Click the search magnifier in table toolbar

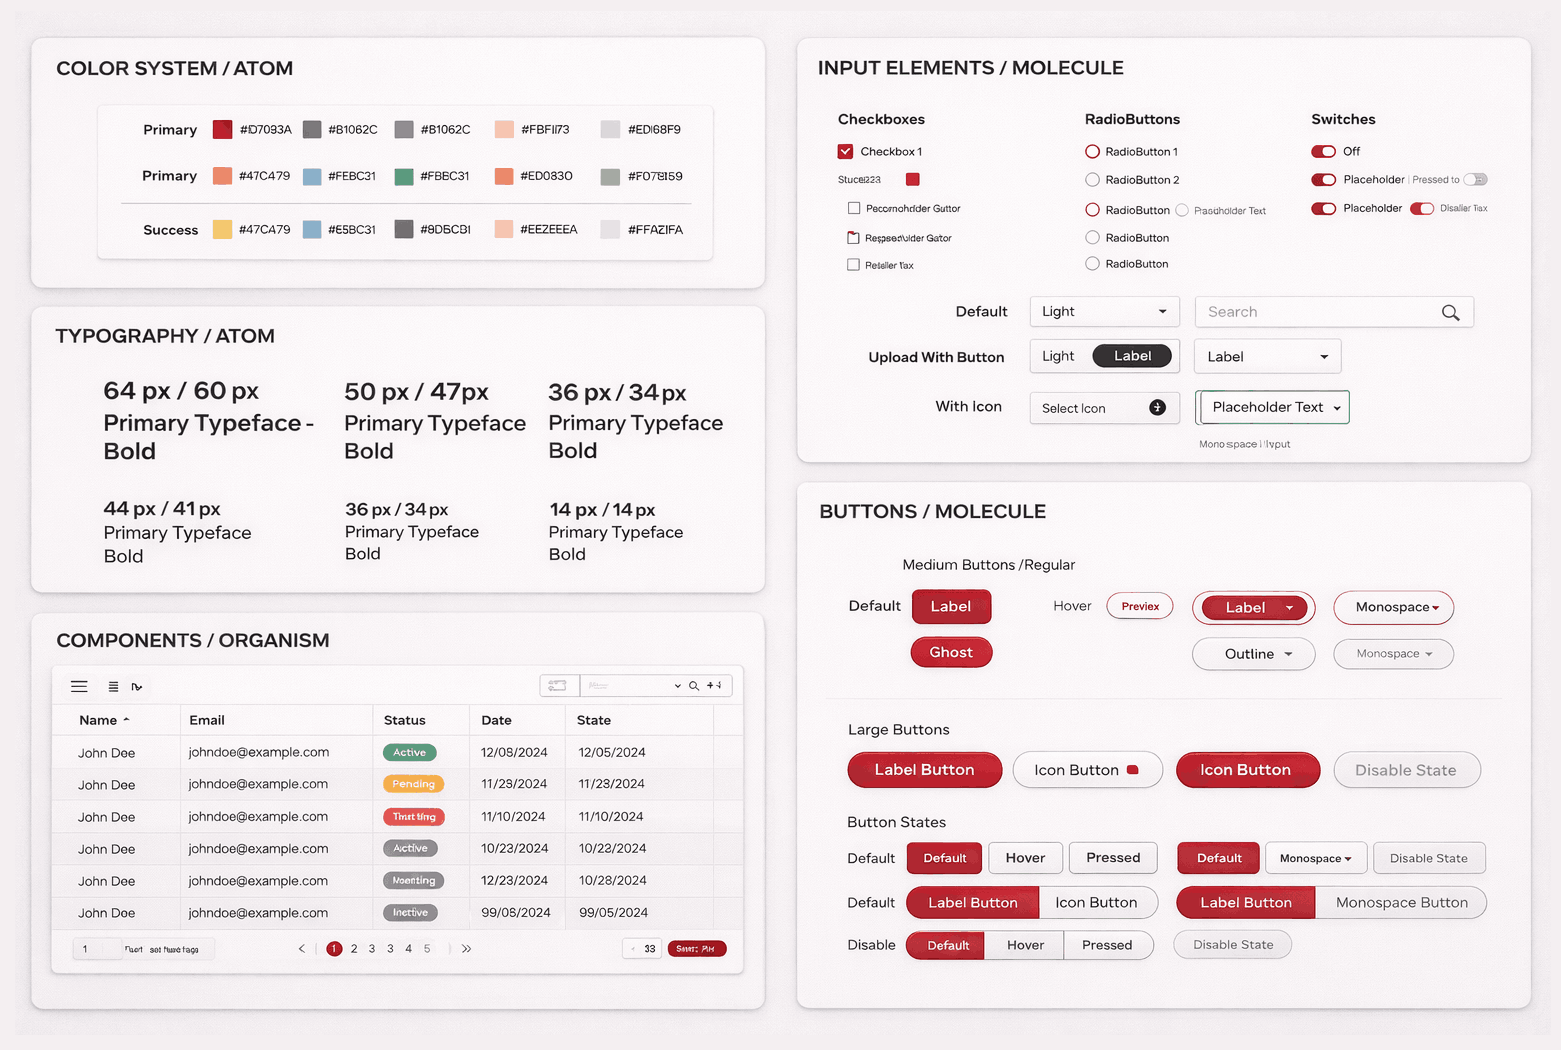coord(694,686)
